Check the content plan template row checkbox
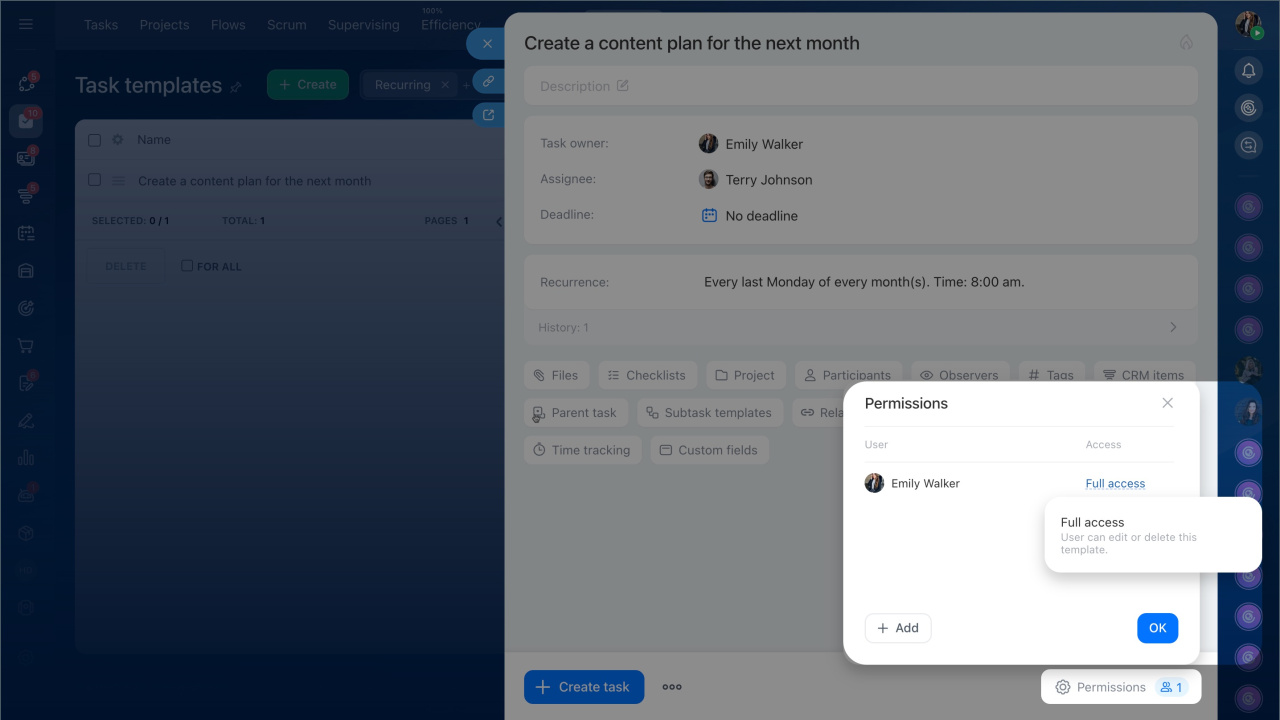 [x=95, y=180]
